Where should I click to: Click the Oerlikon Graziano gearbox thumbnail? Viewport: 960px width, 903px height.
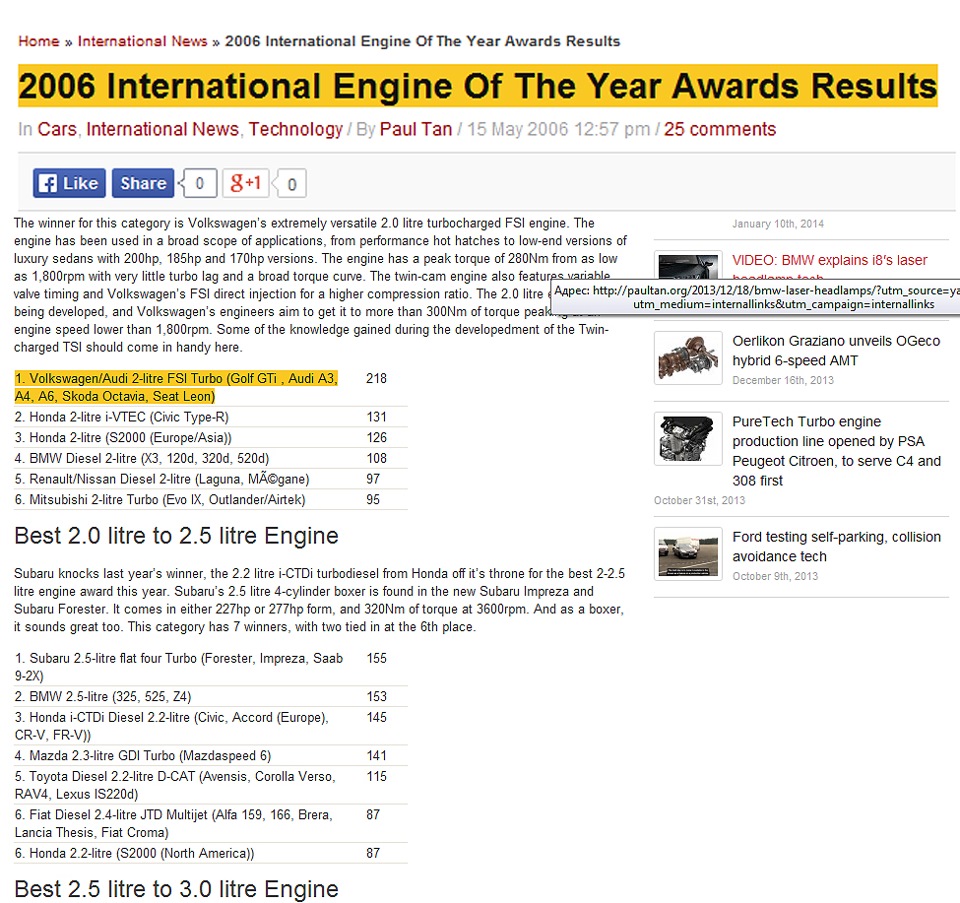688,358
